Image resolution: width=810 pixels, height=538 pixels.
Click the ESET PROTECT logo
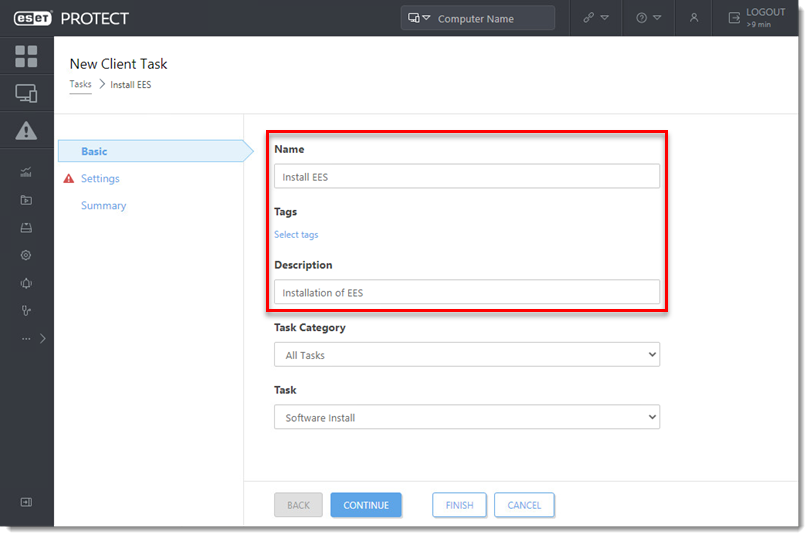71,19
